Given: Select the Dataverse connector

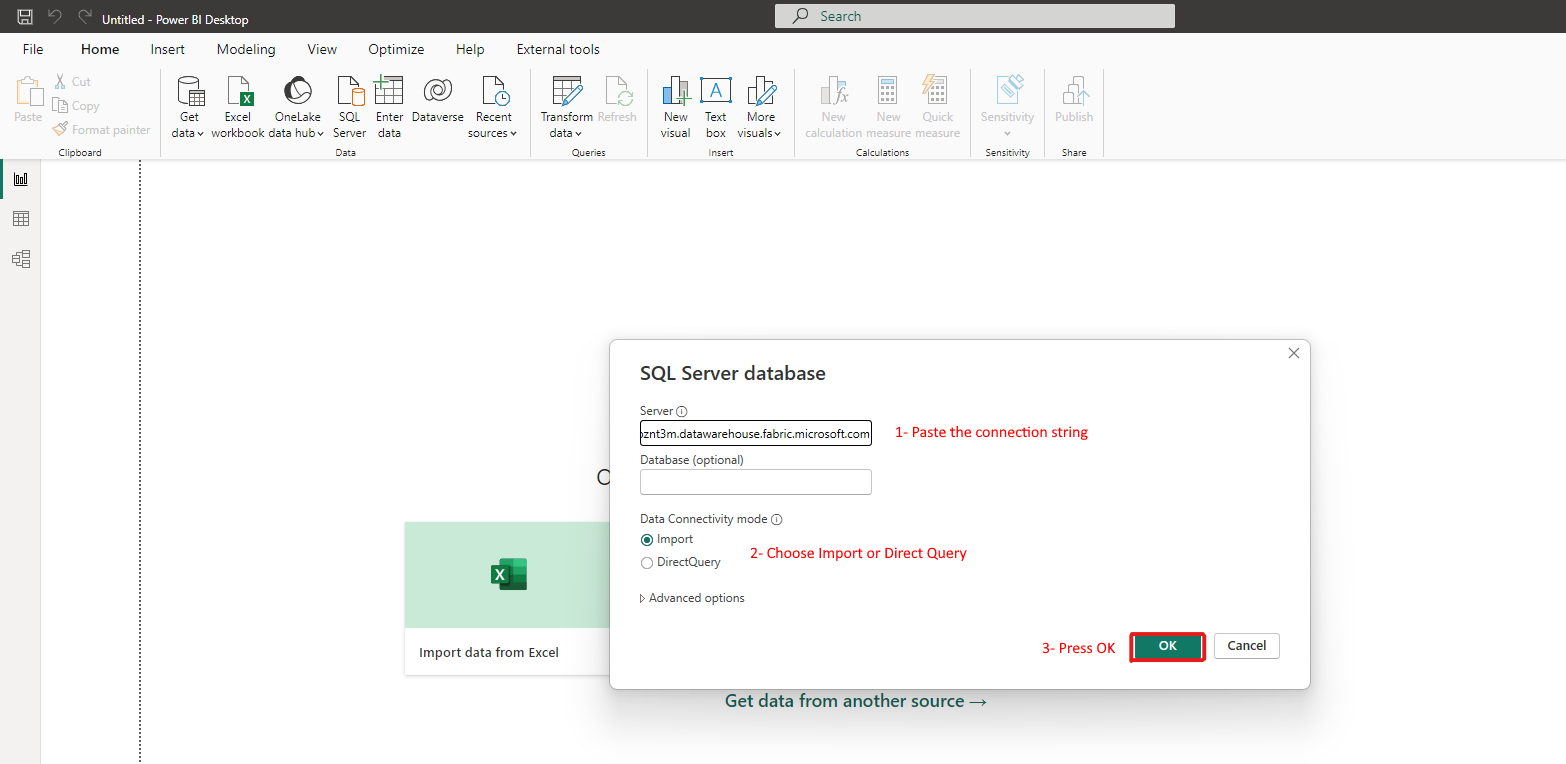Looking at the screenshot, I should pyautogui.click(x=437, y=104).
